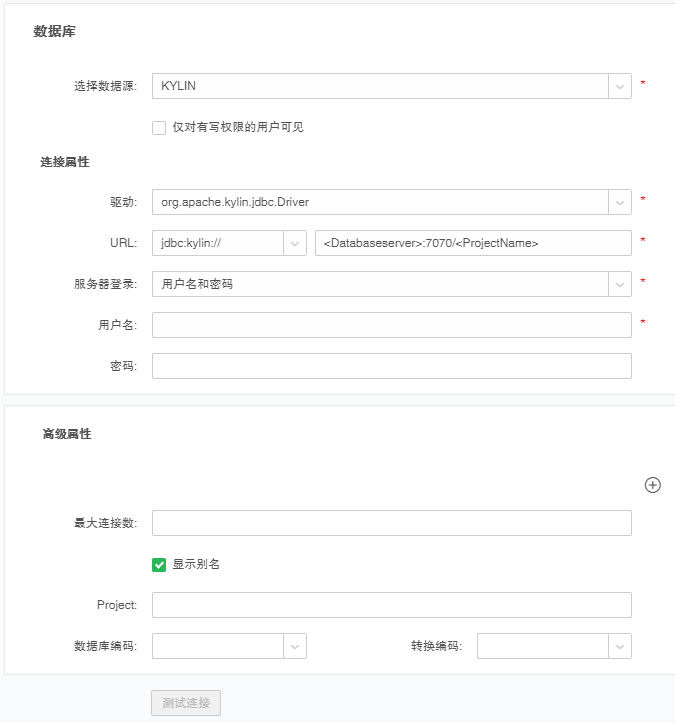675x723 pixels.
Task: Uncheck the '显示别名' checkbox
Action: click(159, 564)
